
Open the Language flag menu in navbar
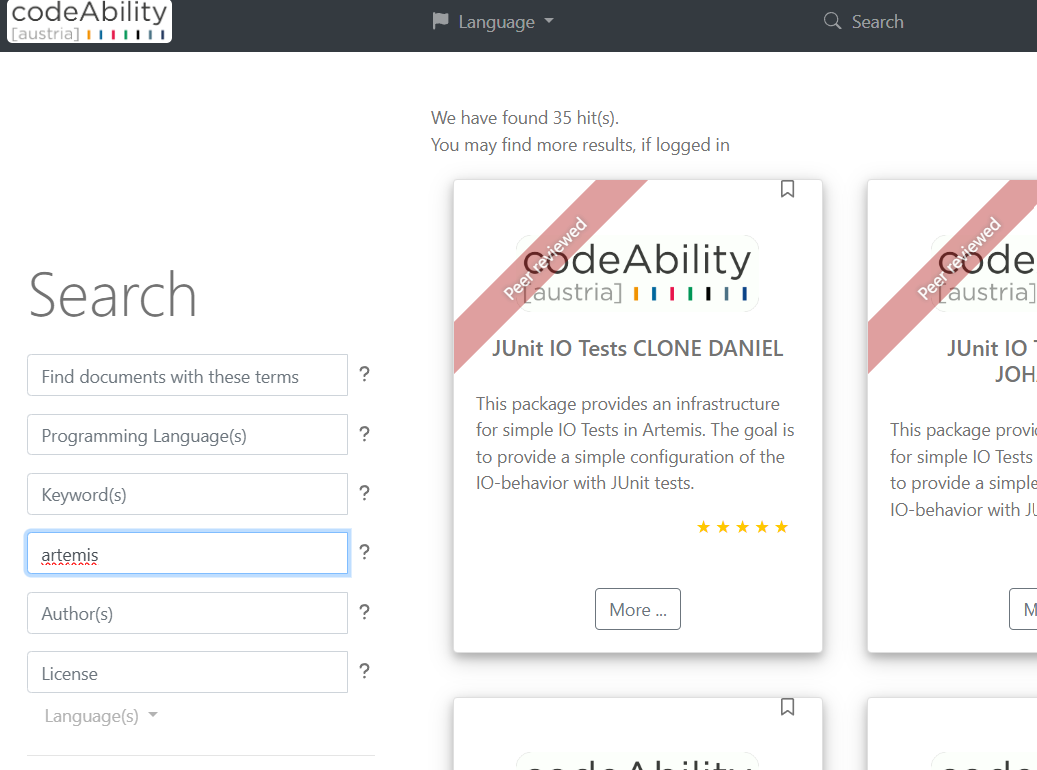point(493,22)
